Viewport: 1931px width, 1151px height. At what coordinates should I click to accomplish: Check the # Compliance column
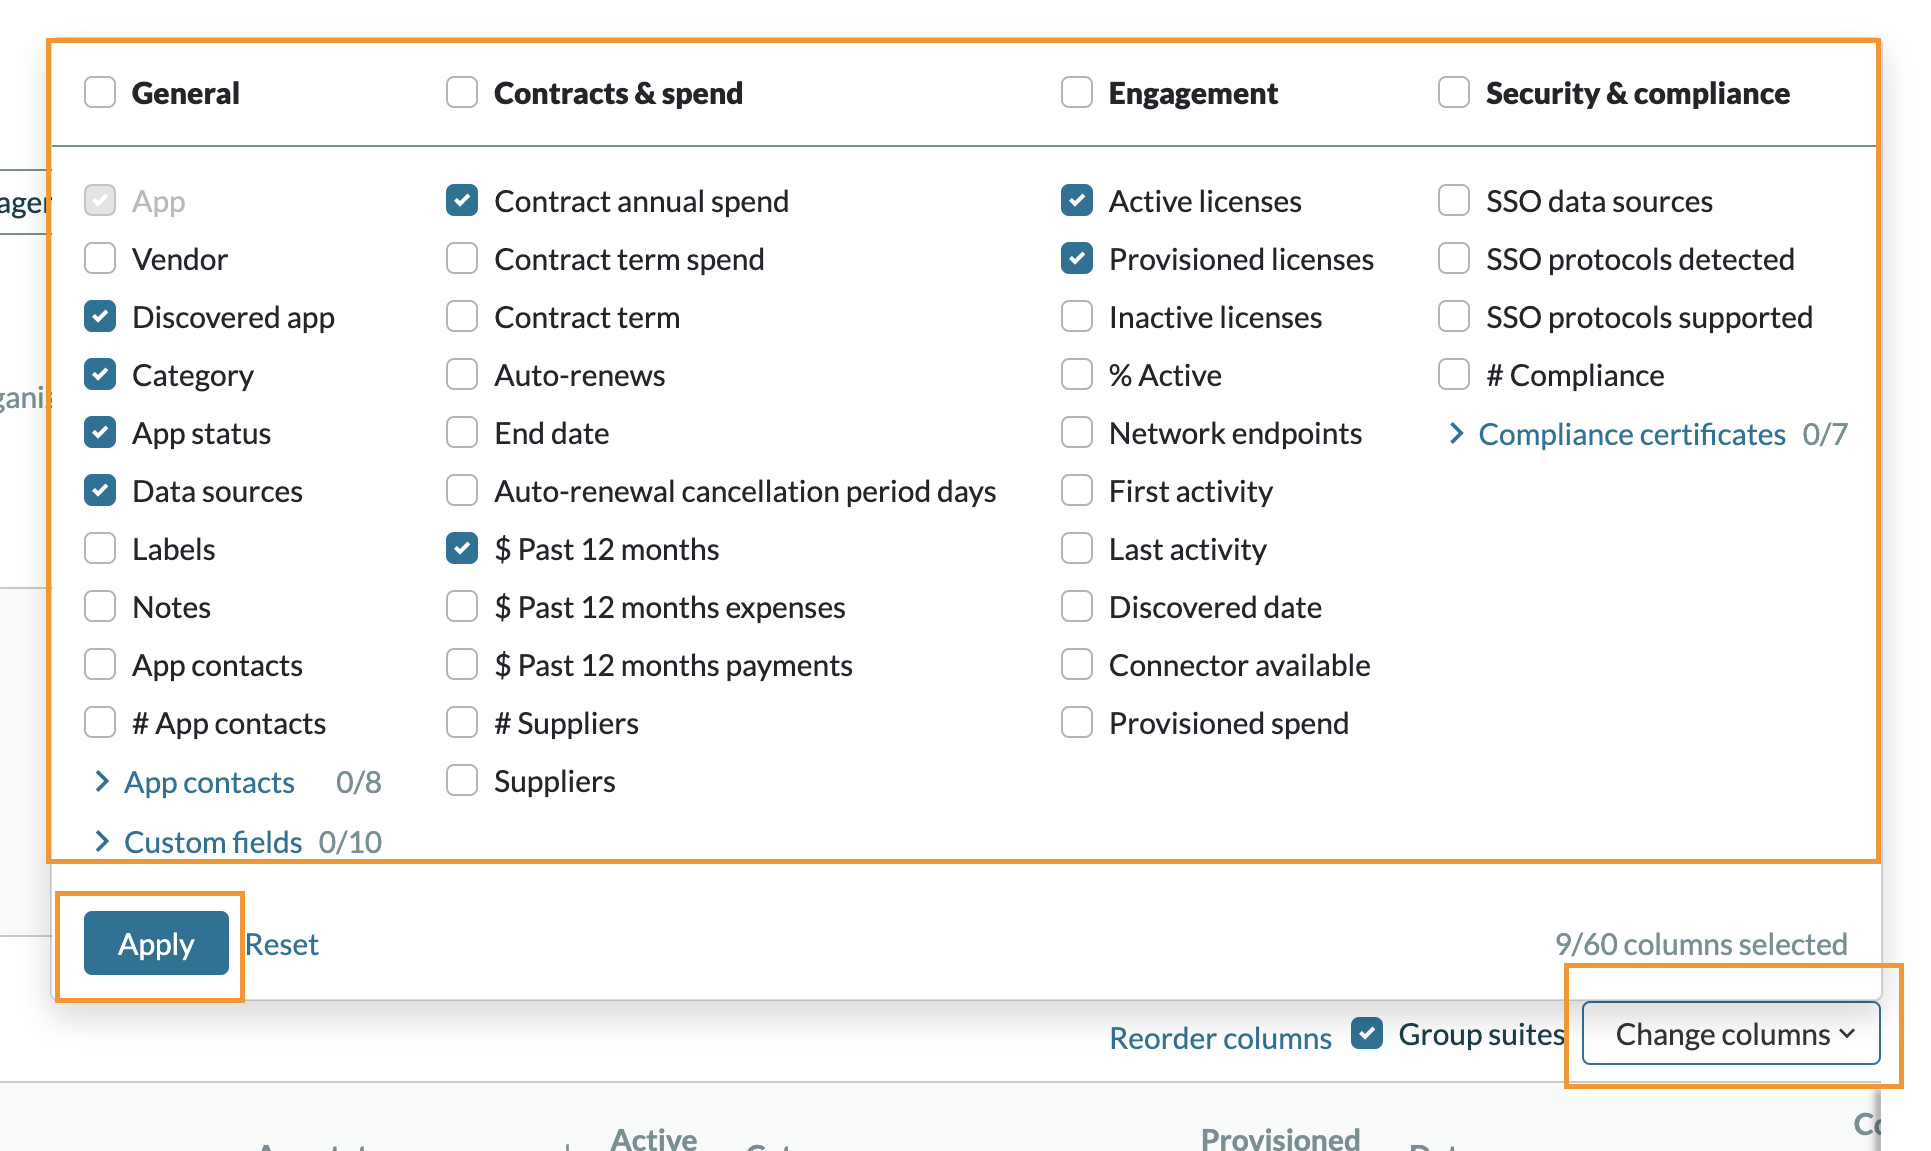point(1452,374)
